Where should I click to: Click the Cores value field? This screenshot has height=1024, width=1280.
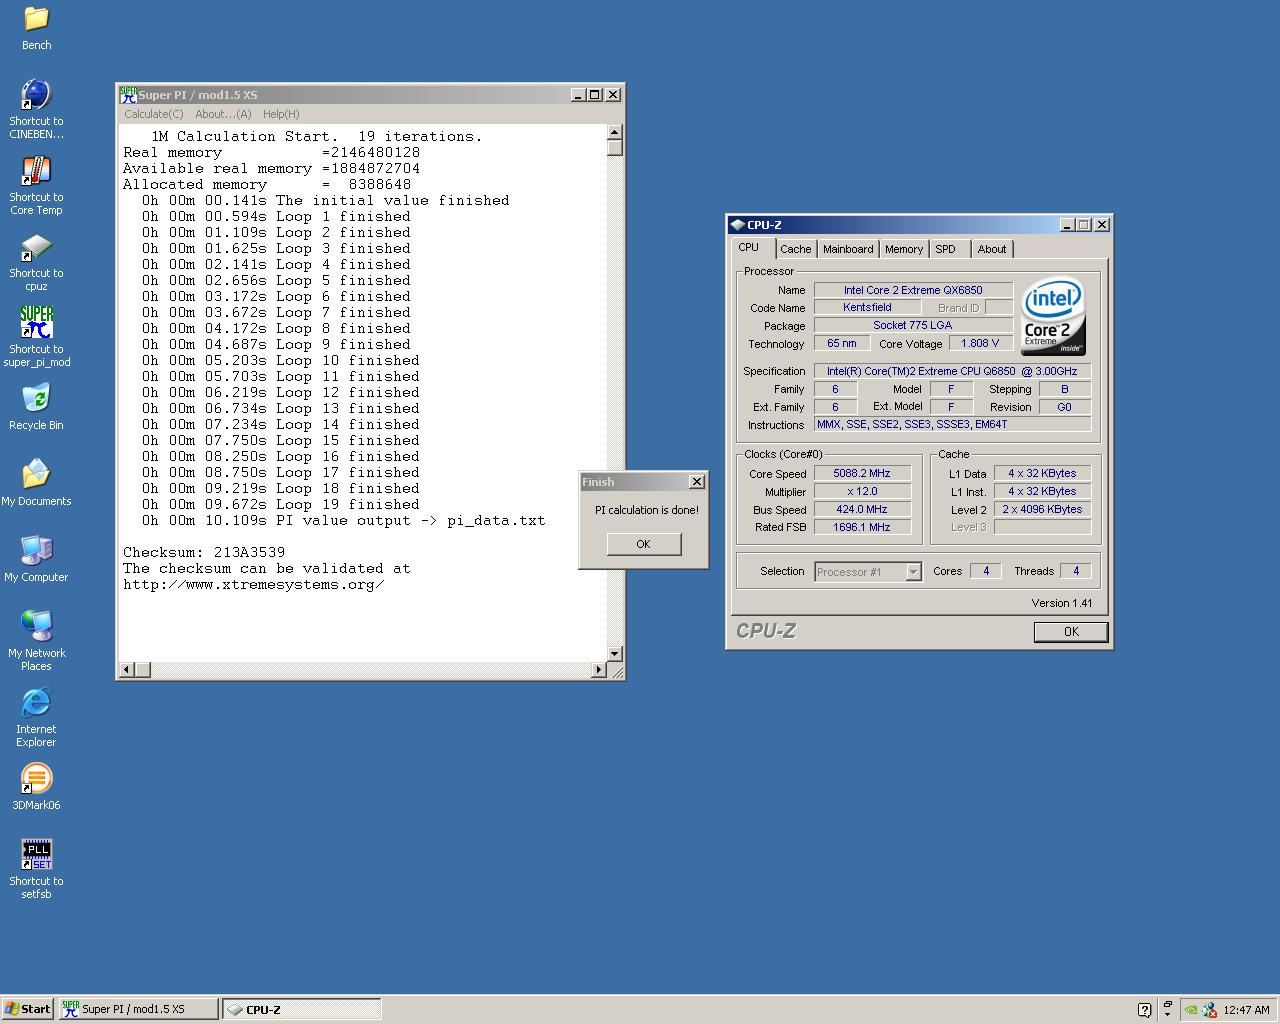point(986,571)
